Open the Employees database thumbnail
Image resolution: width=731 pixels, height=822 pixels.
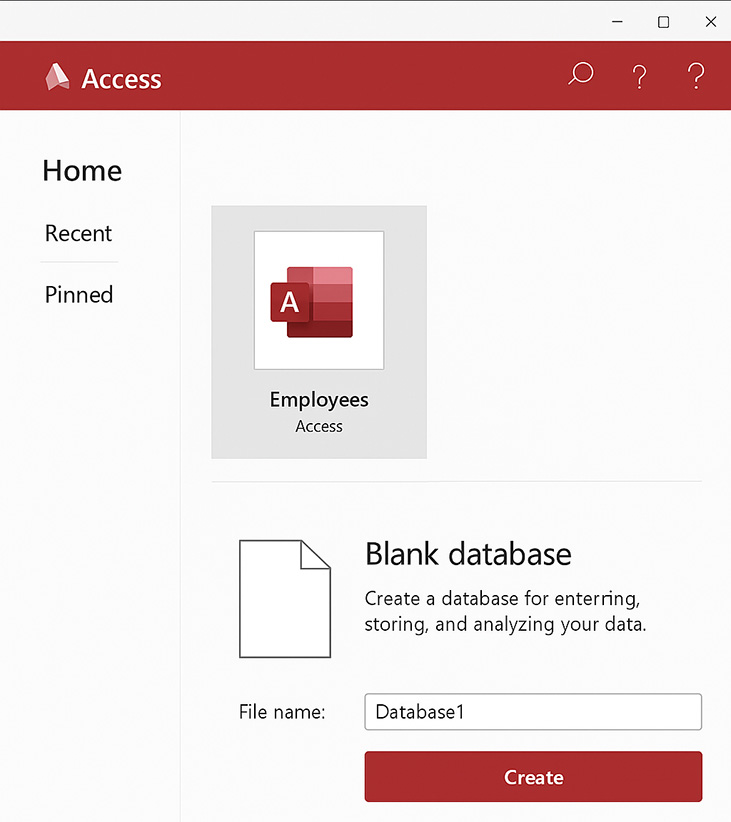(319, 300)
